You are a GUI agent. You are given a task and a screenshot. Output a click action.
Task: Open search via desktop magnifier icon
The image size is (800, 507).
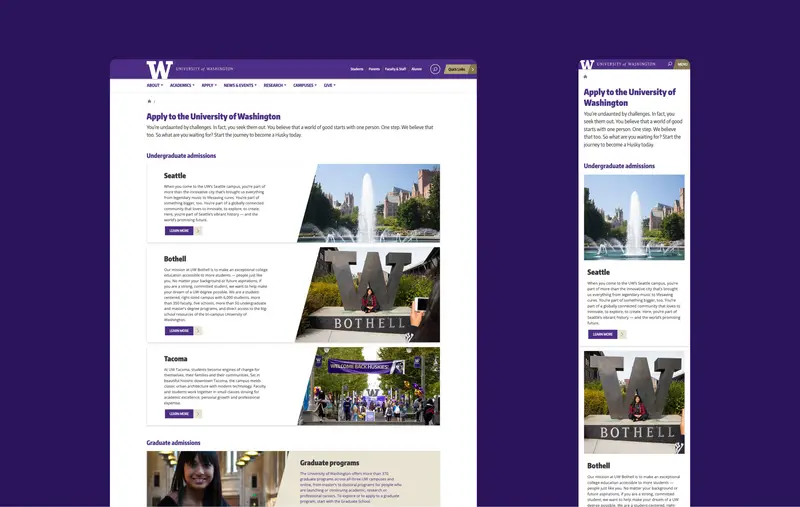[435, 69]
